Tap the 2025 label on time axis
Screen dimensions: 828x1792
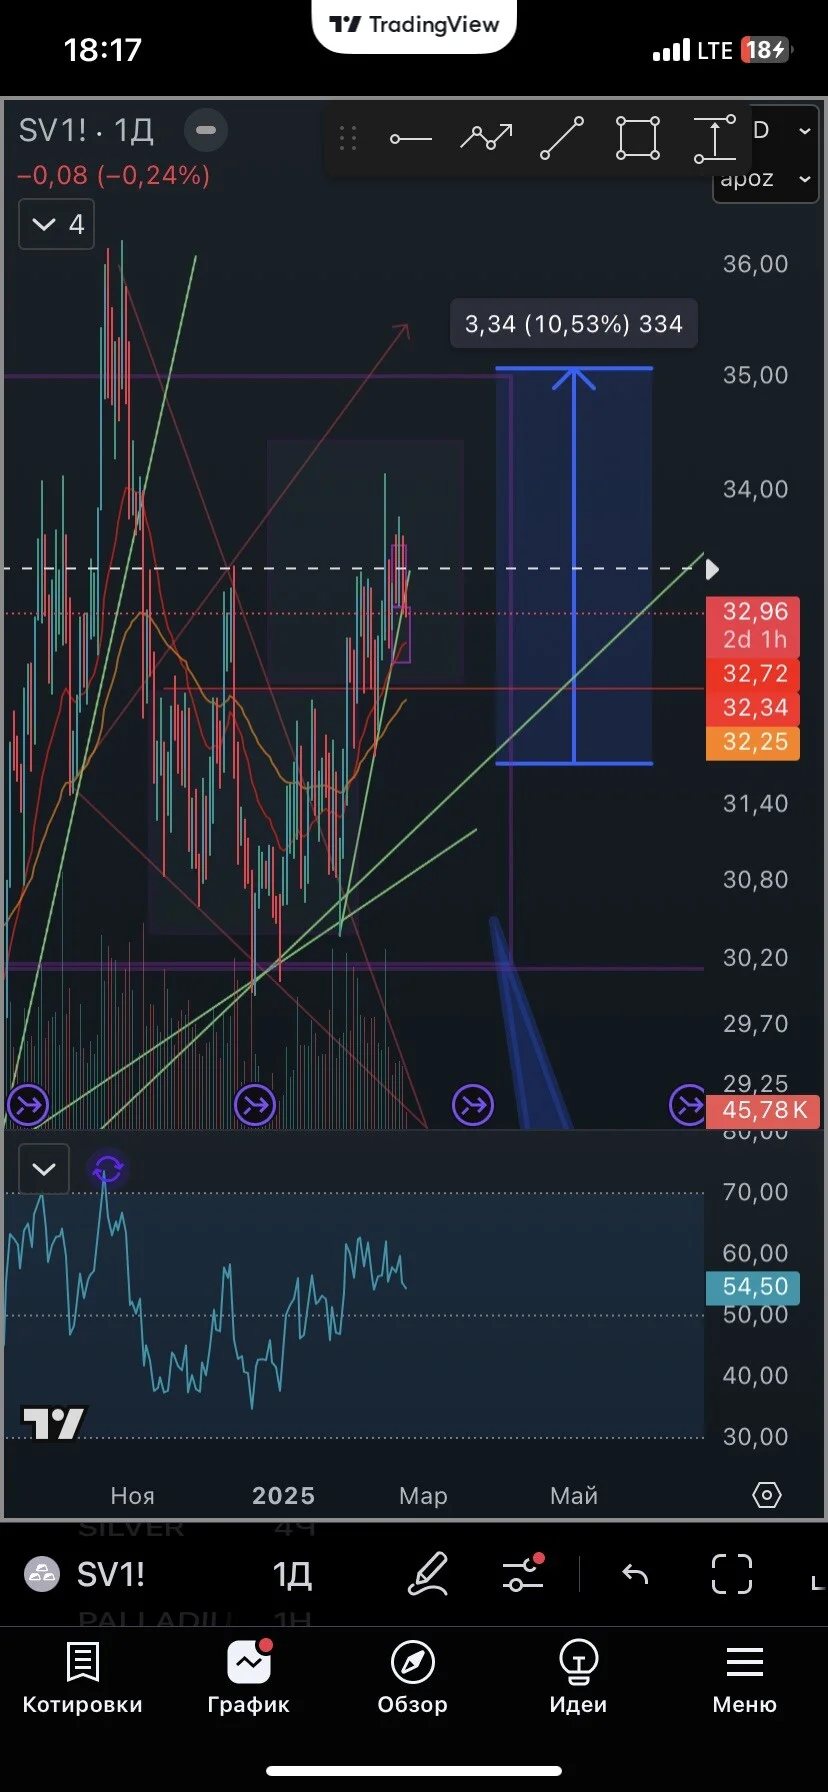tap(283, 1496)
